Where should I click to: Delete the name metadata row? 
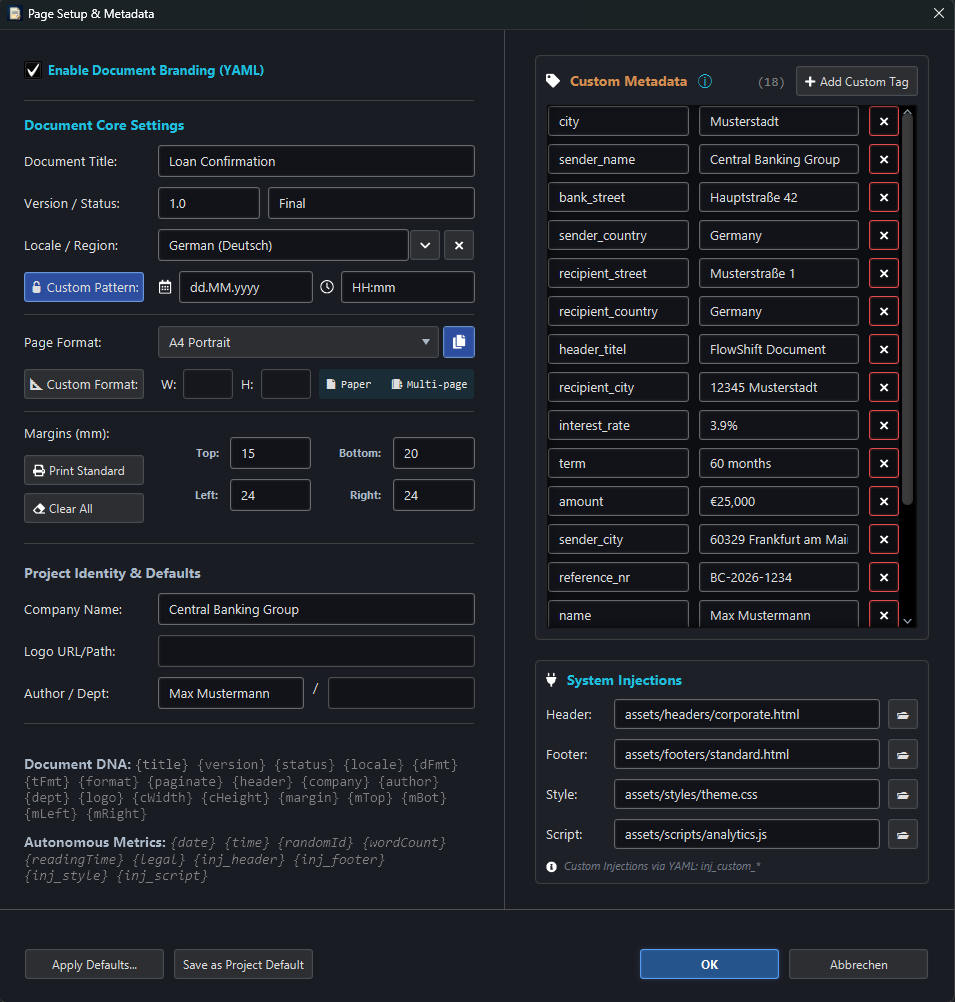click(884, 615)
